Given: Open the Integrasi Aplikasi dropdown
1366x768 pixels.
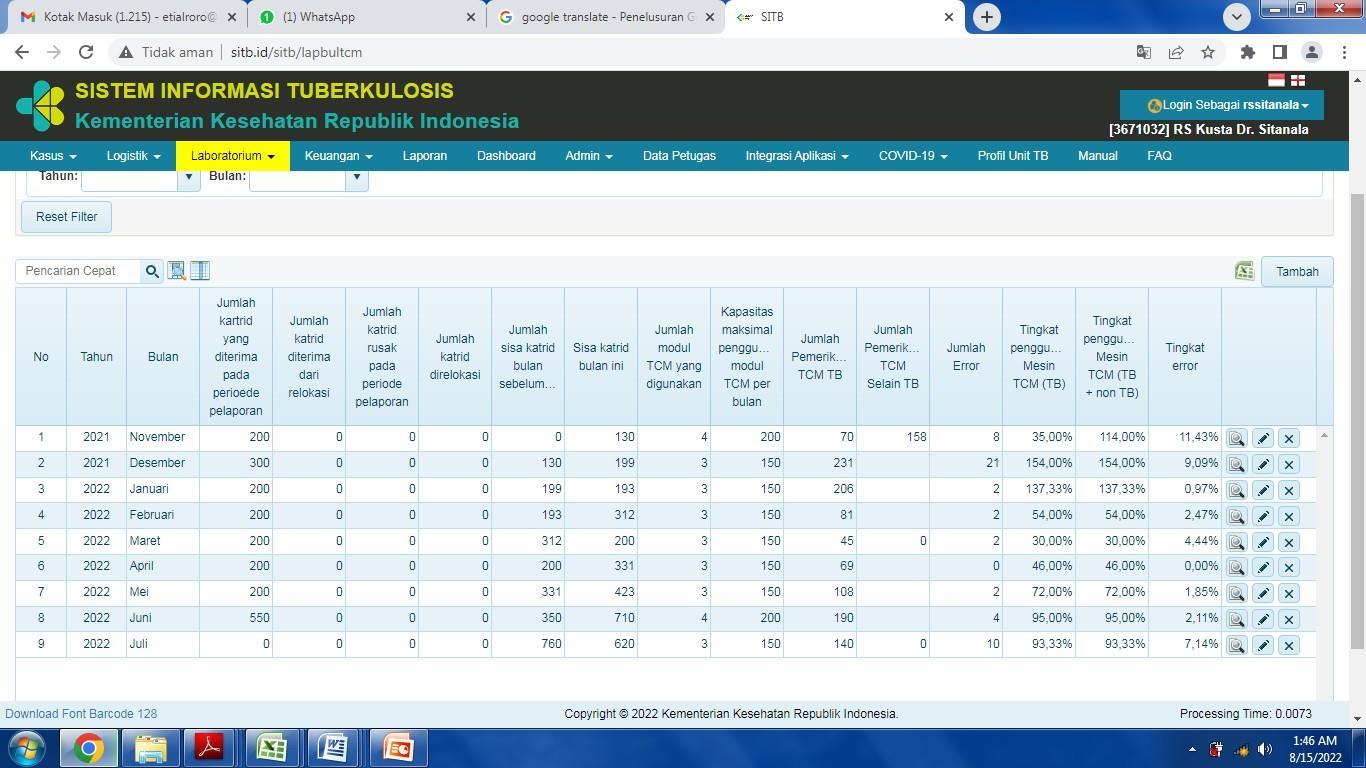Looking at the screenshot, I should pos(796,156).
